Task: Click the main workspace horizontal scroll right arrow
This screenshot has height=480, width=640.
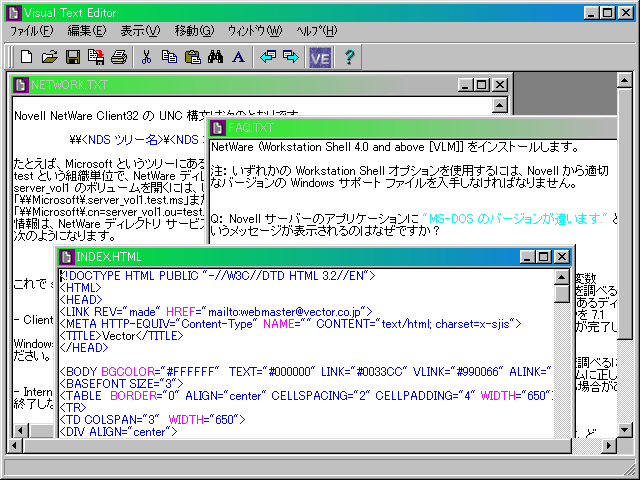Action: pos(609,445)
